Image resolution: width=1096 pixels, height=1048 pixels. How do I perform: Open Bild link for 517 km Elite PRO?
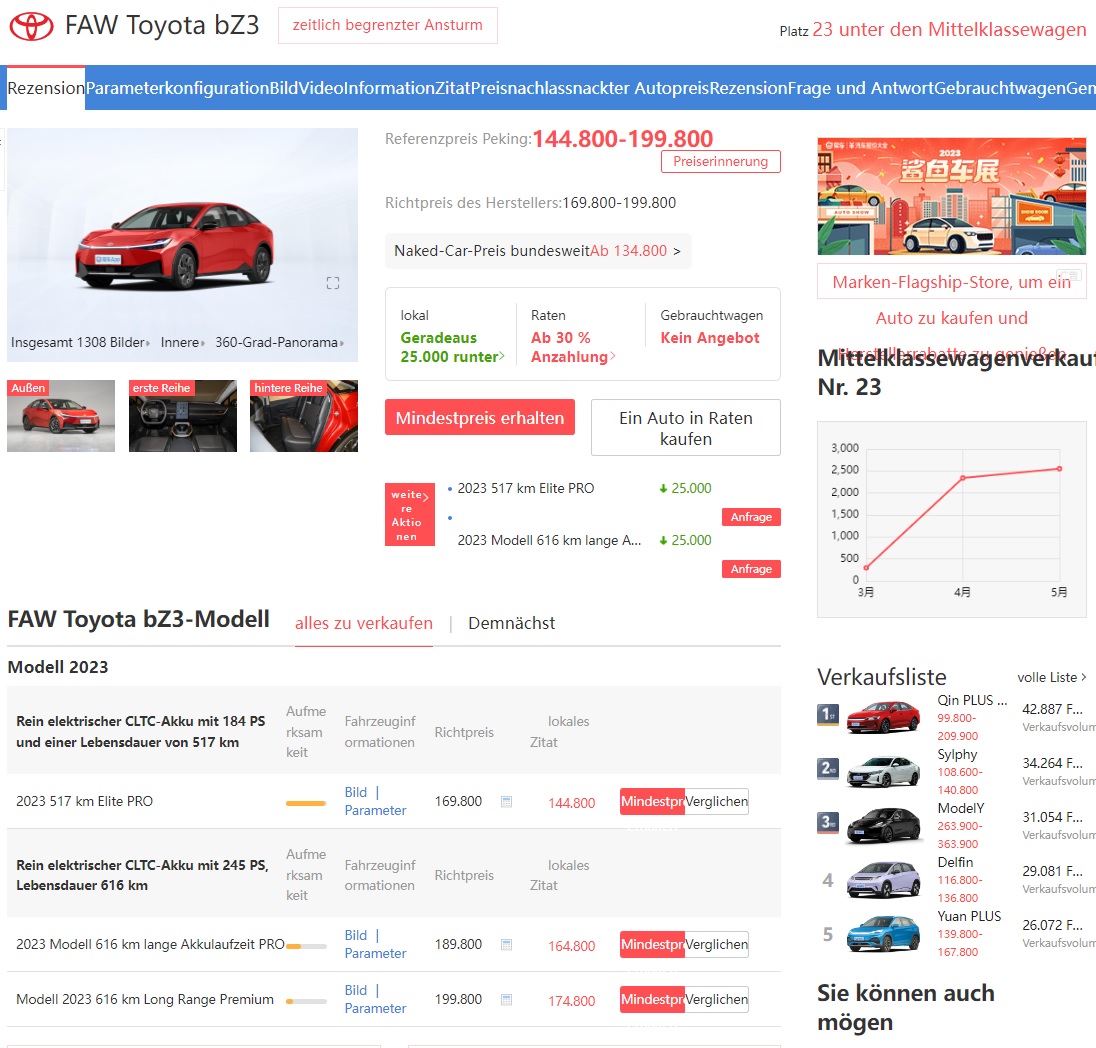coord(356,793)
